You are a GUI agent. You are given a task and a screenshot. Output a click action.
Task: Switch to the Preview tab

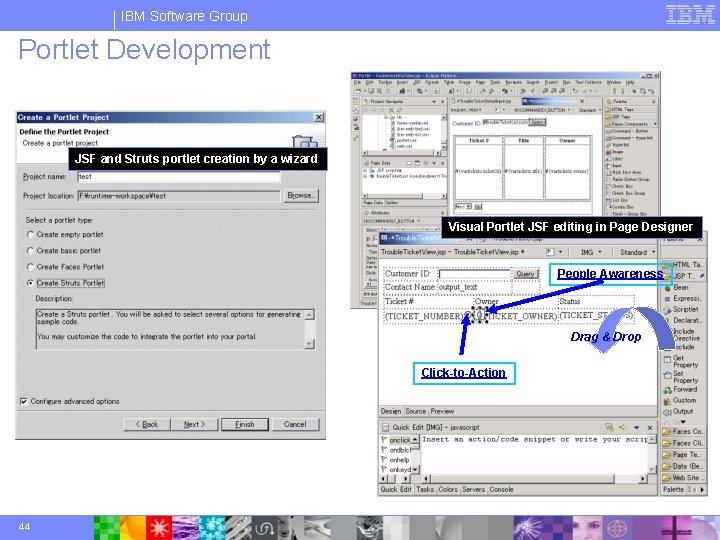(442, 411)
